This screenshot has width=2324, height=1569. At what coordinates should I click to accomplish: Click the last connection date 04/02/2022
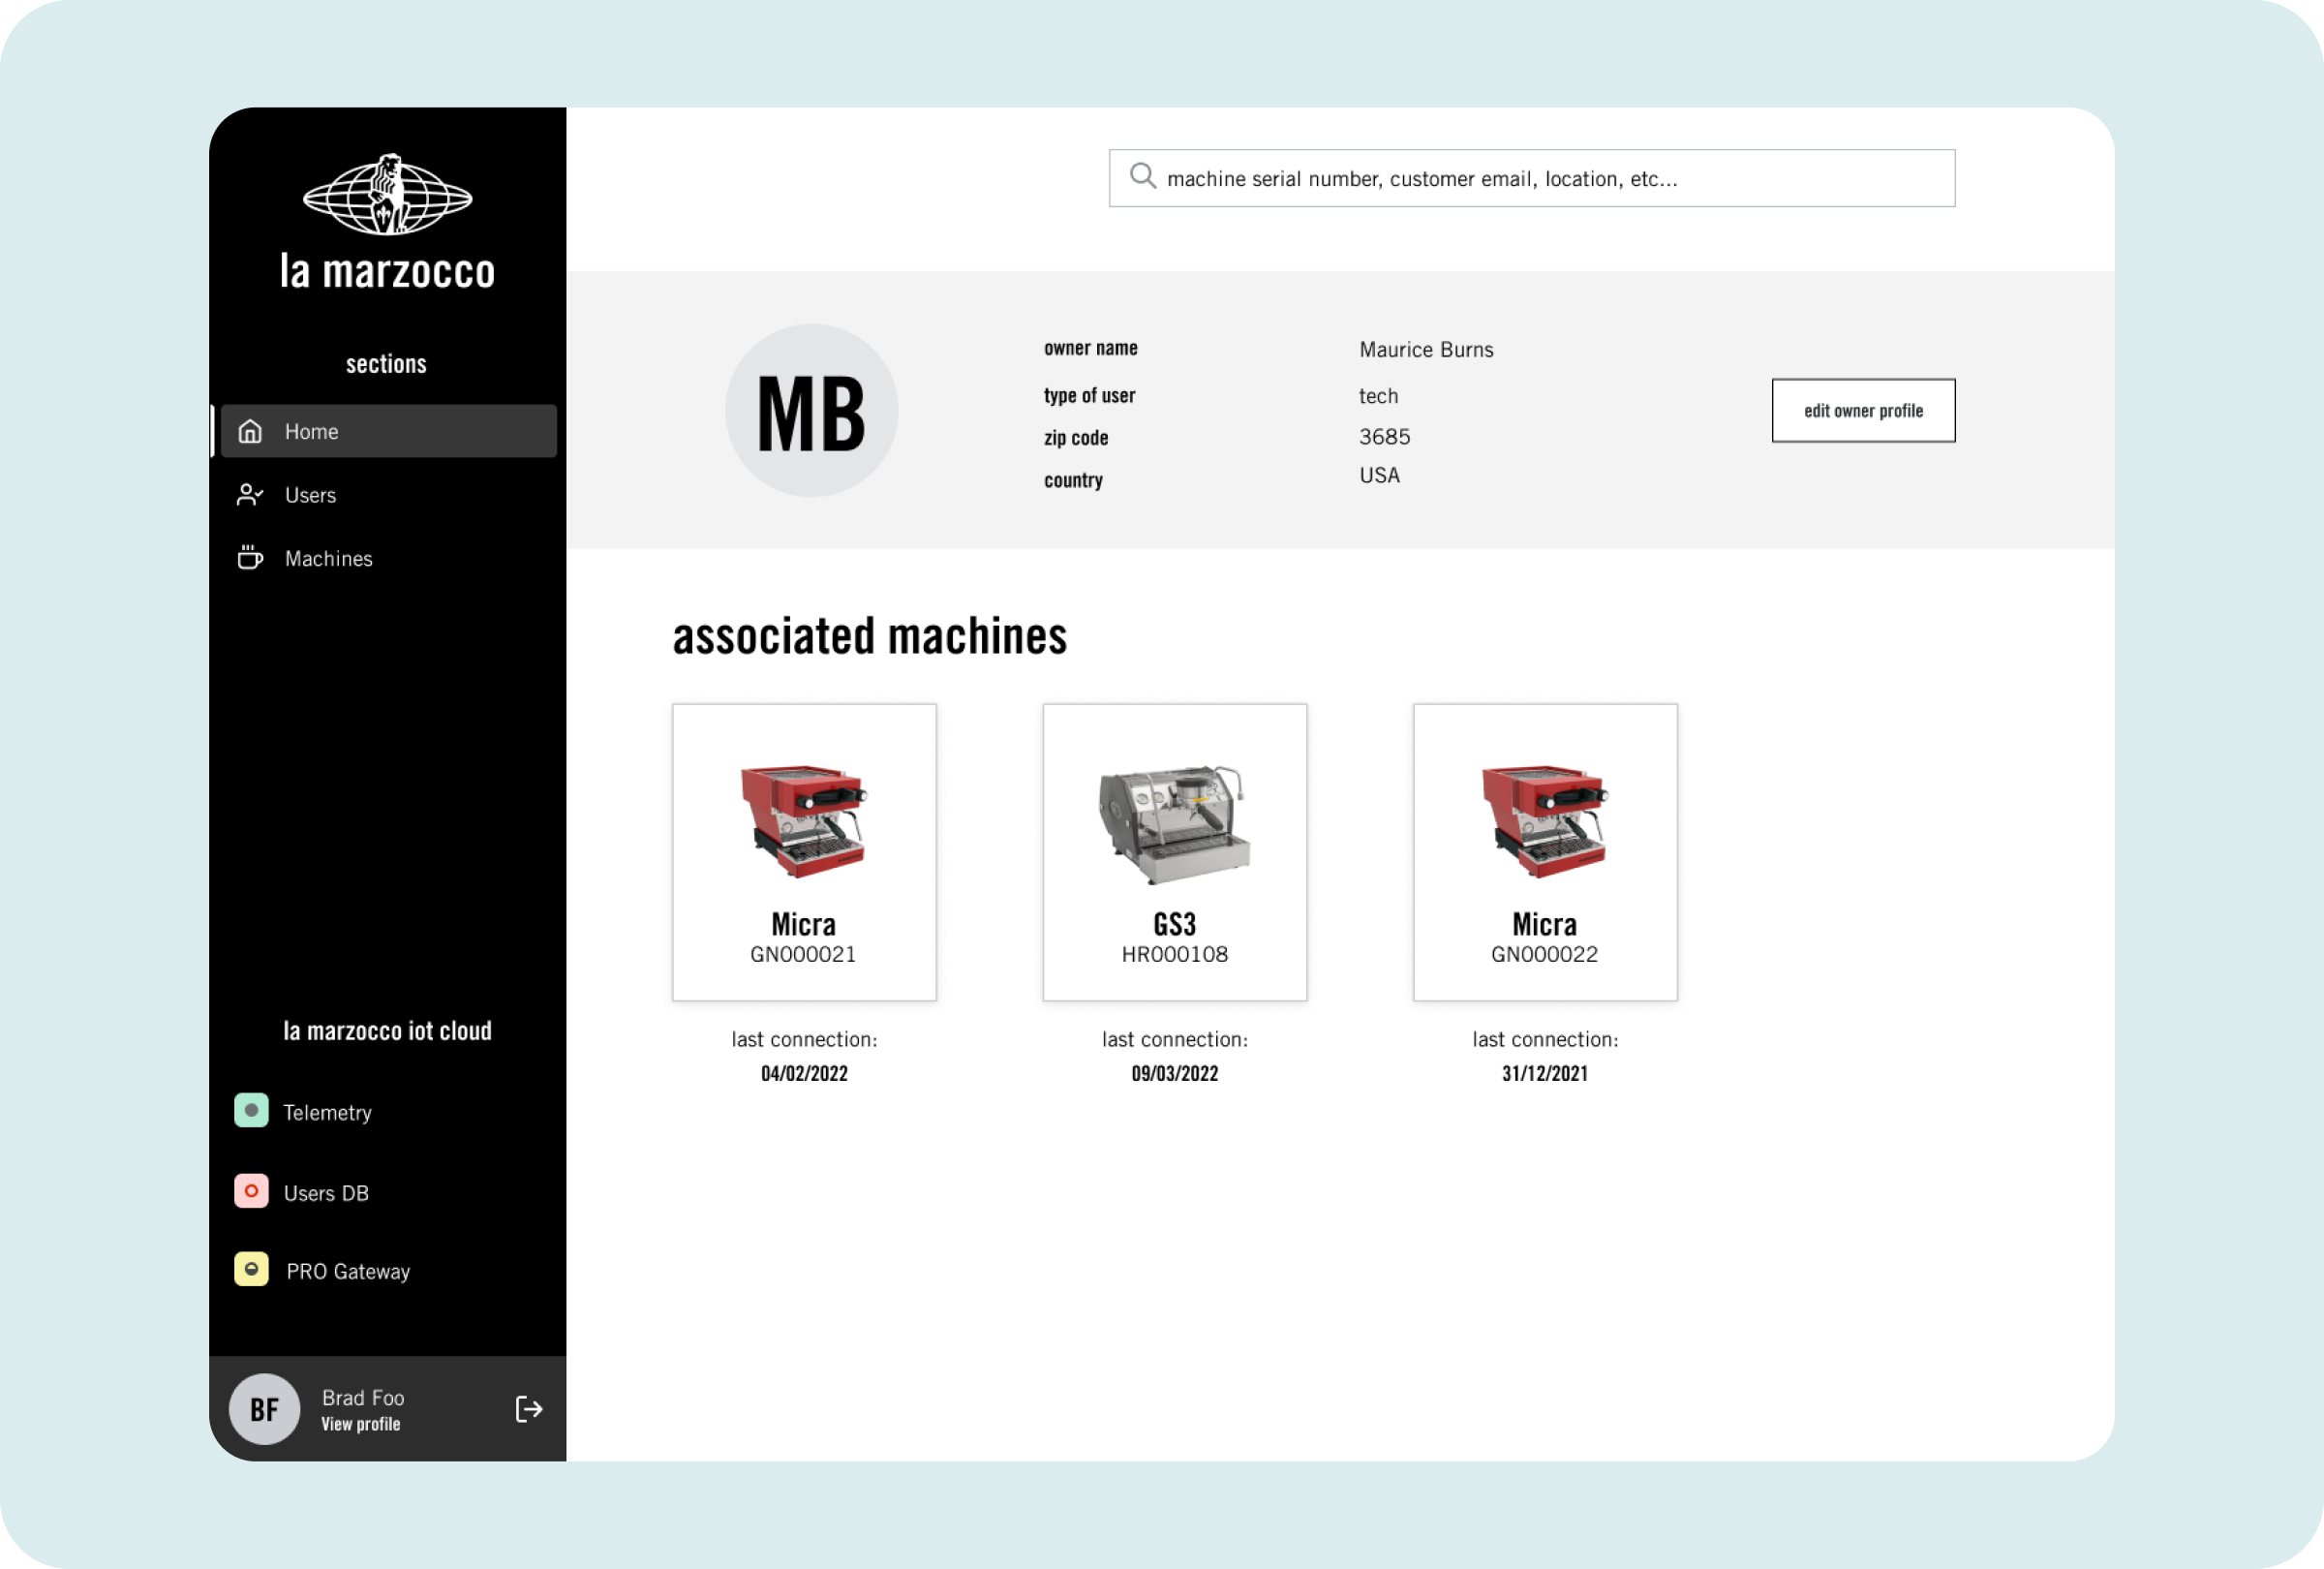pyautogui.click(x=805, y=1074)
